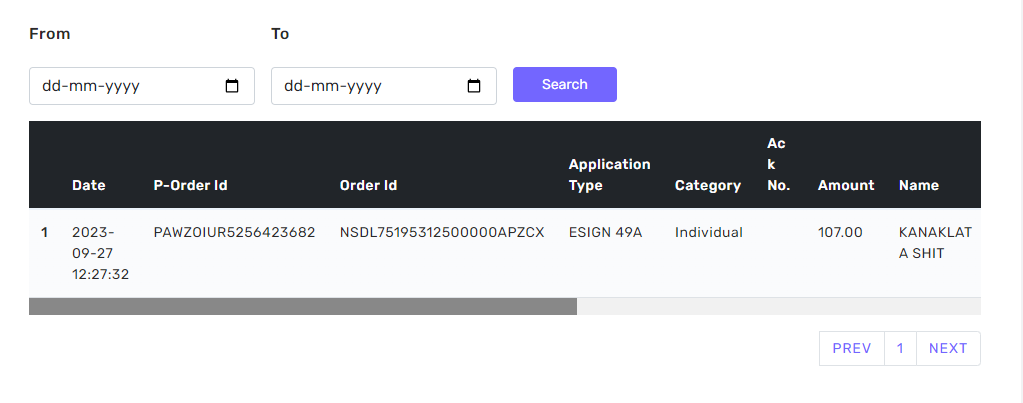Viewport: 1023px width, 403px height.
Task: Select Order Id NSDL75195312500000APZCX cell
Action: (x=441, y=233)
